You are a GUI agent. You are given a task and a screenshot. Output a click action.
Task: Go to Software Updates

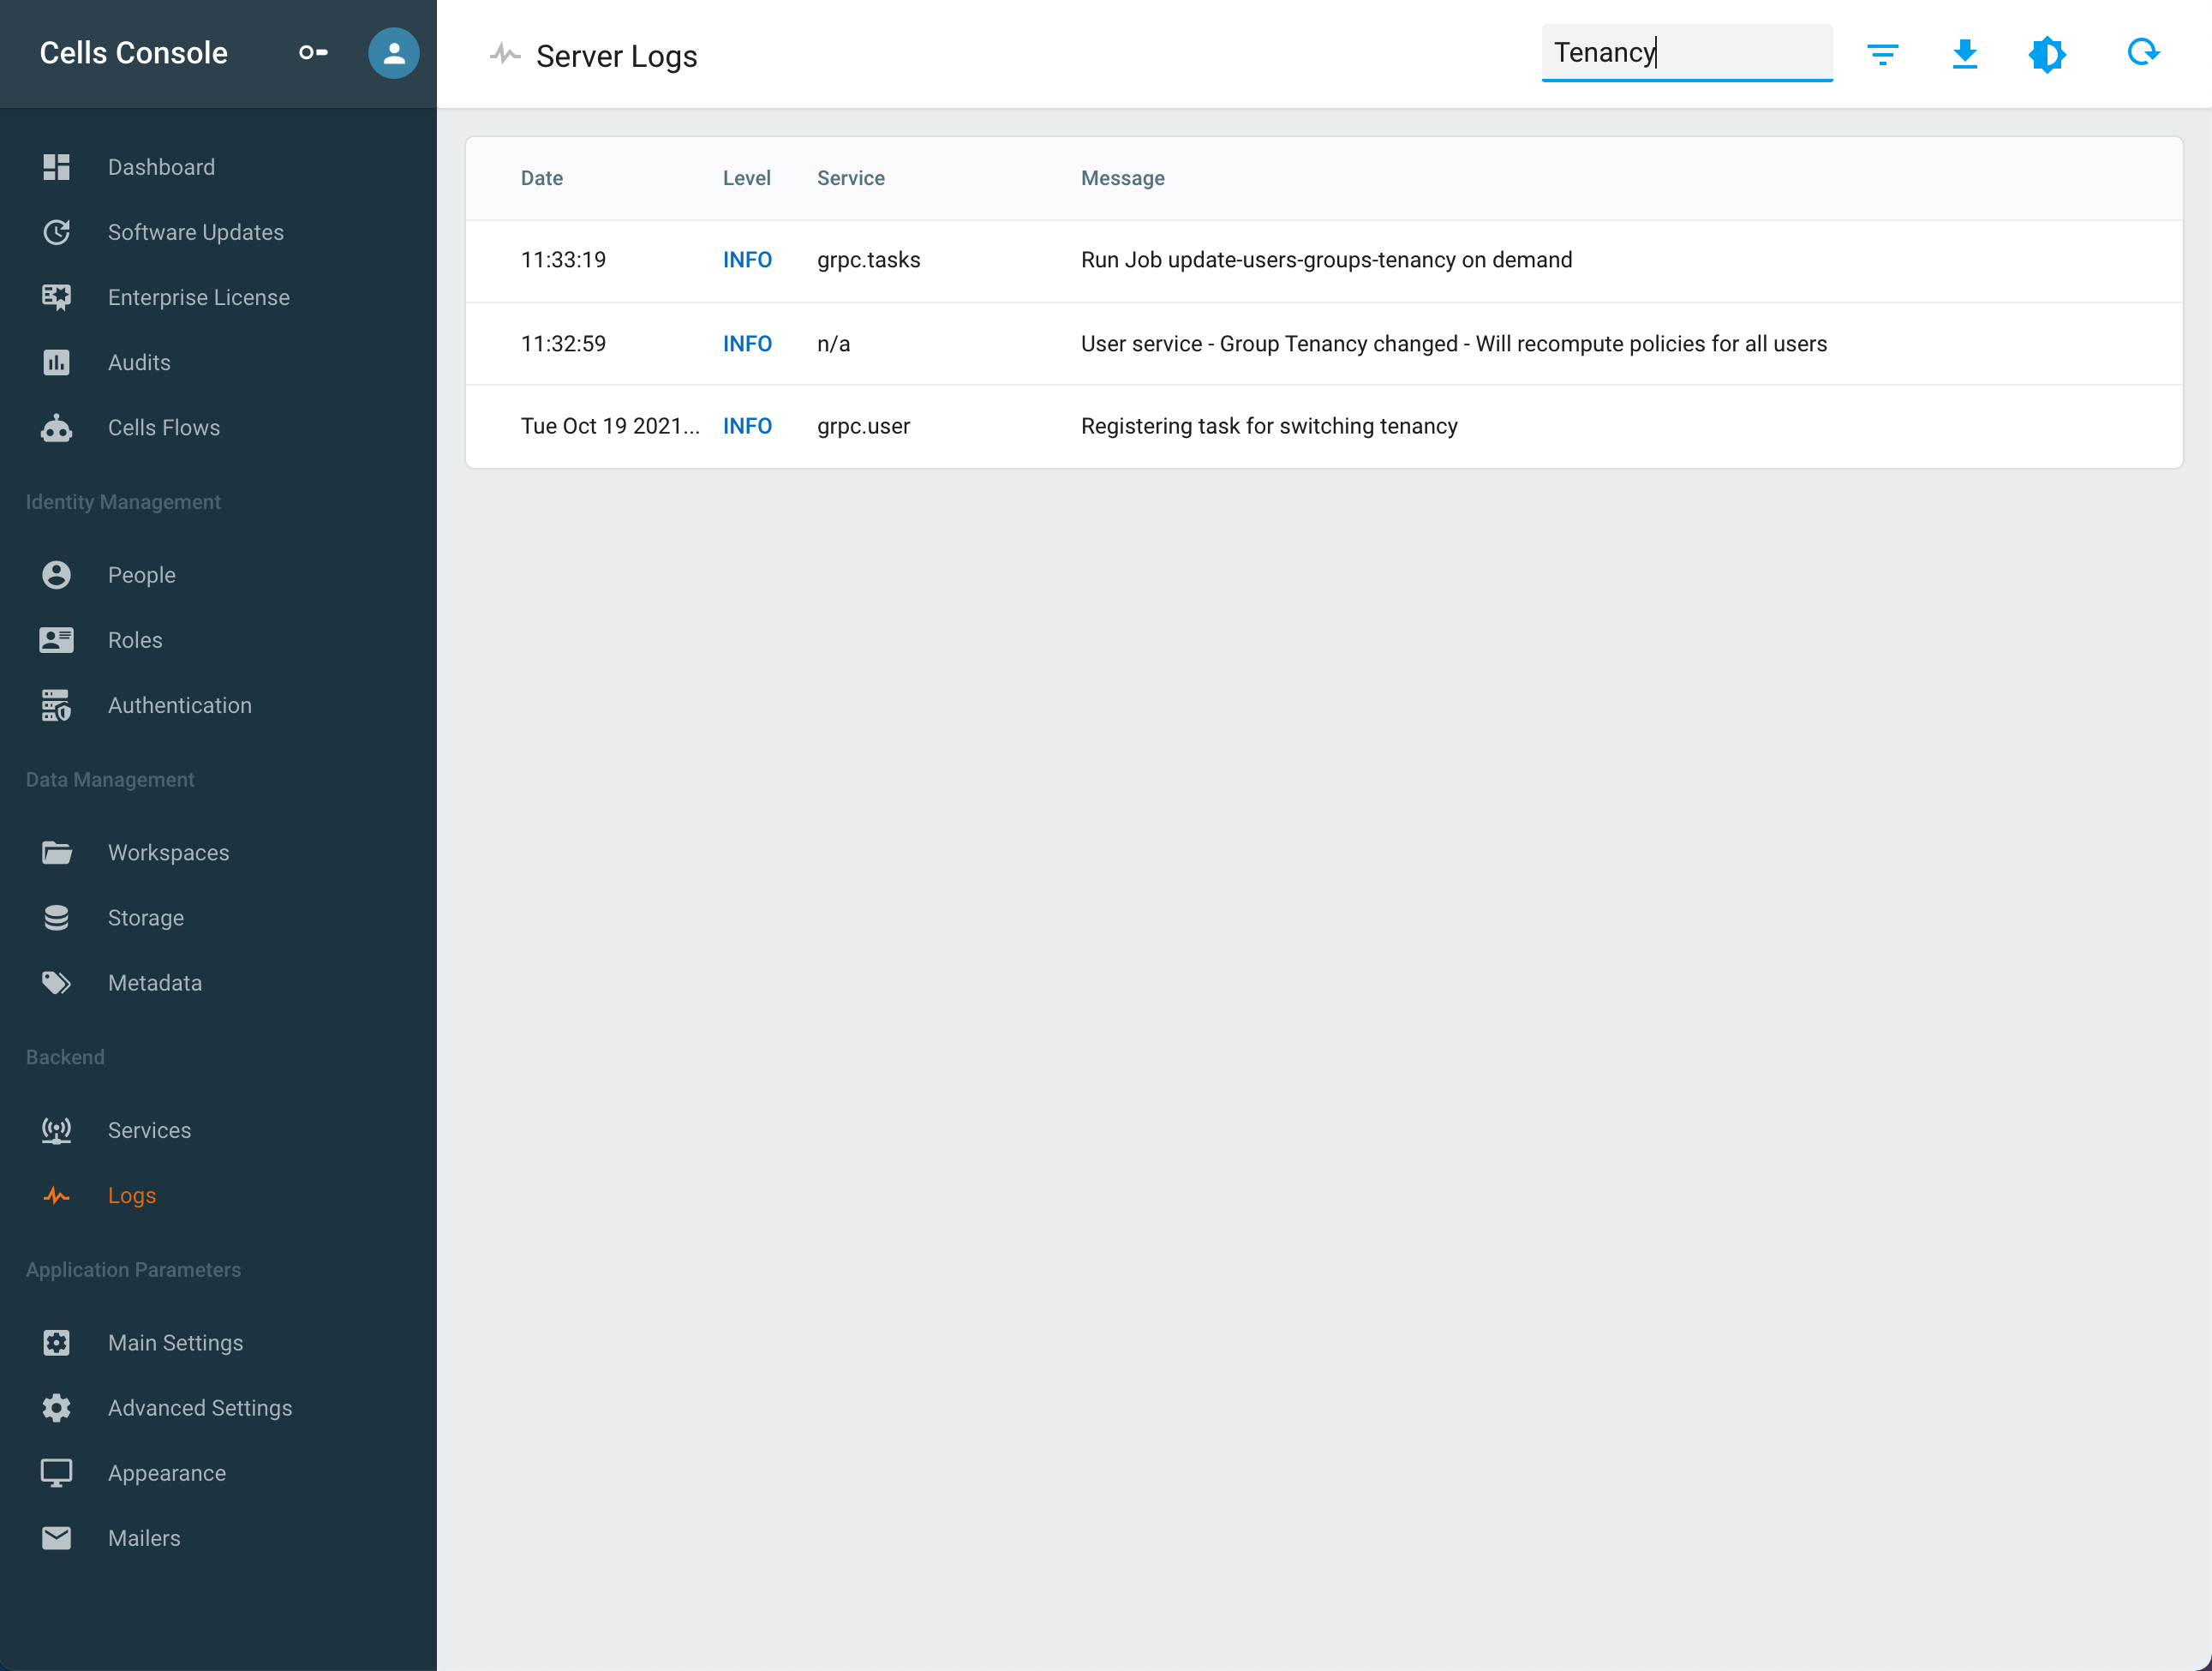point(195,232)
